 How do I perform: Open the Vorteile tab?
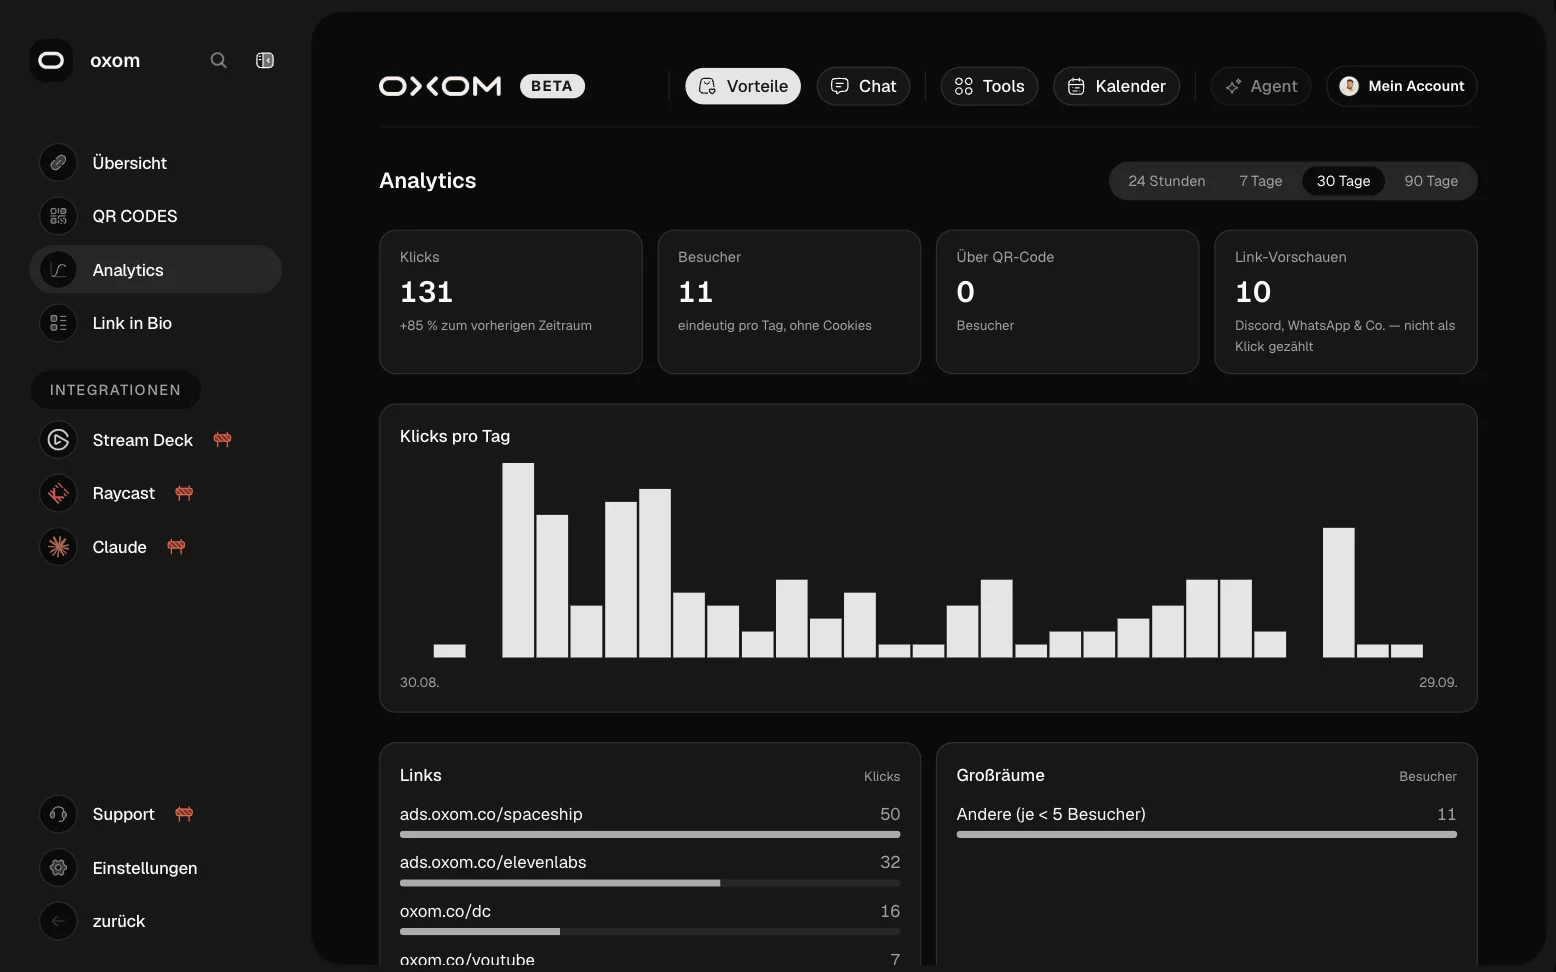pyautogui.click(x=743, y=86)
